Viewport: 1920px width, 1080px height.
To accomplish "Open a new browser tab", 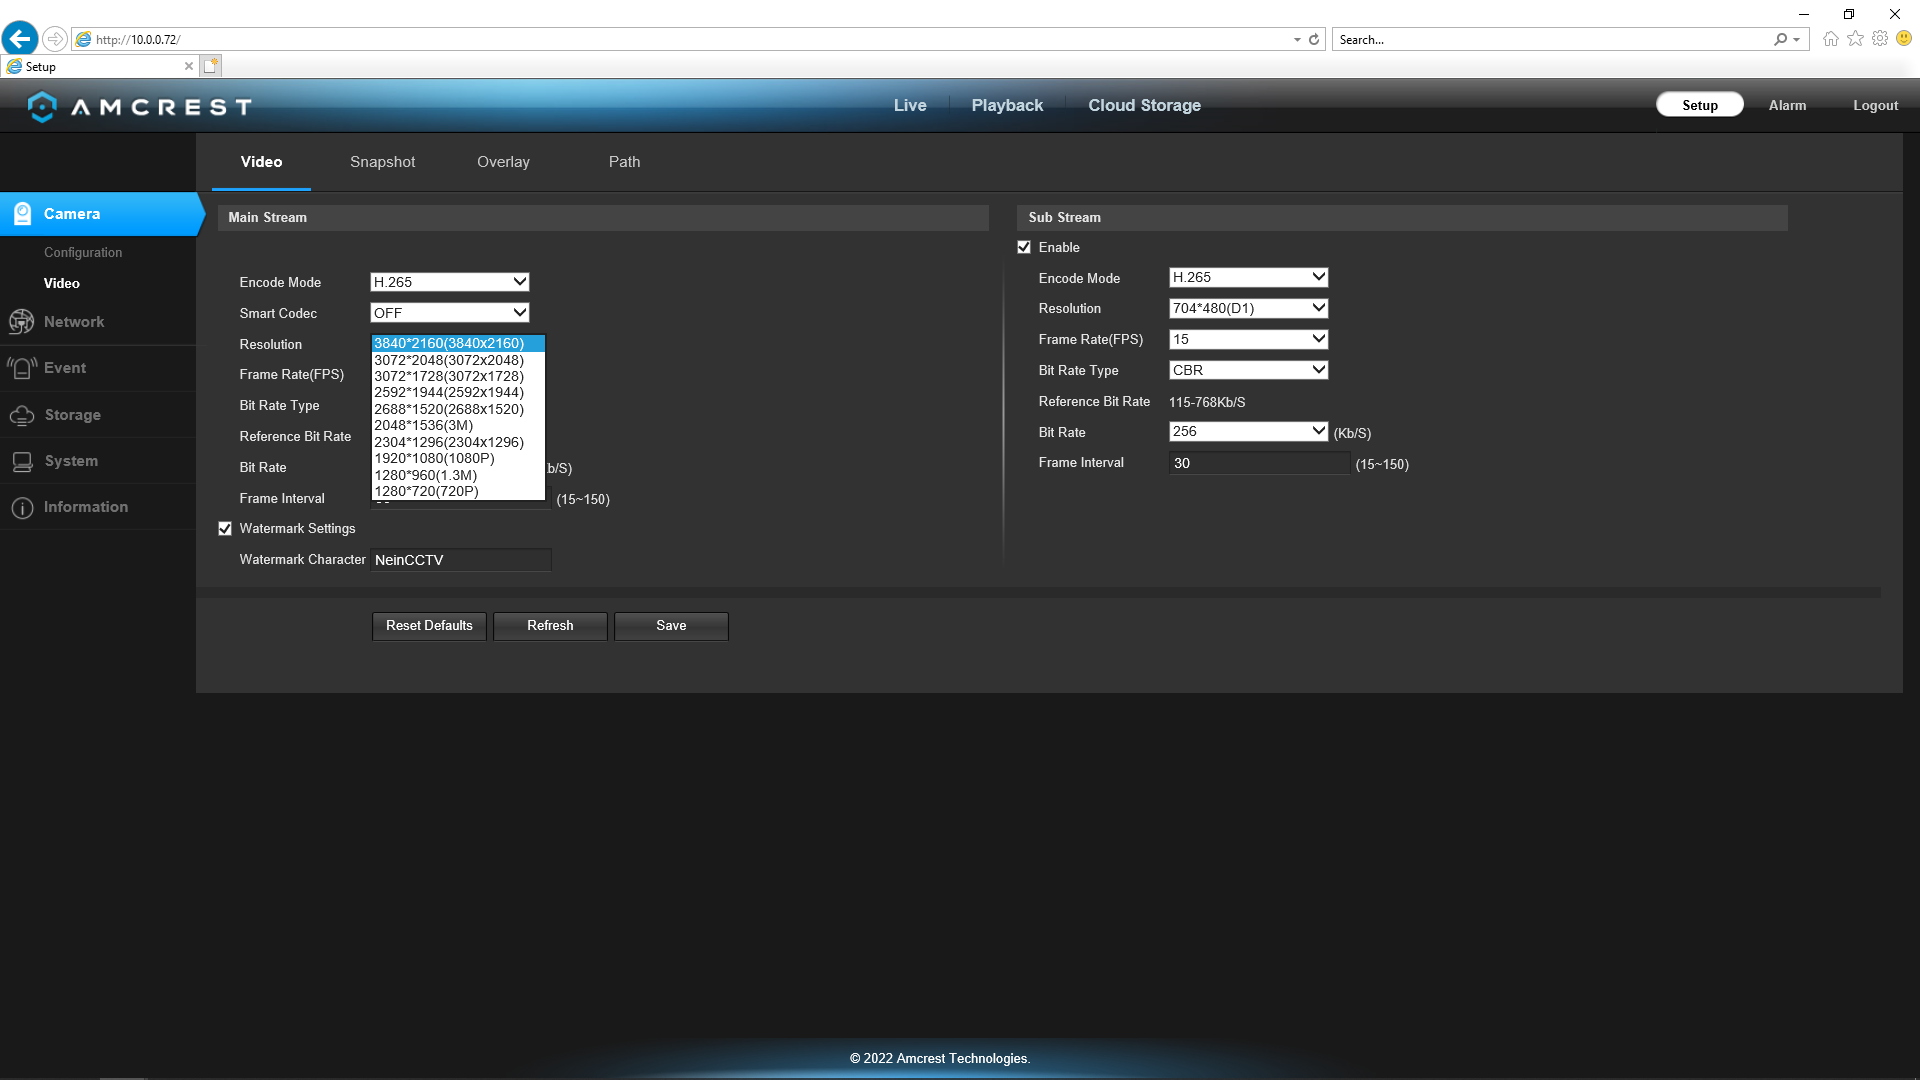I will (210, 66).
